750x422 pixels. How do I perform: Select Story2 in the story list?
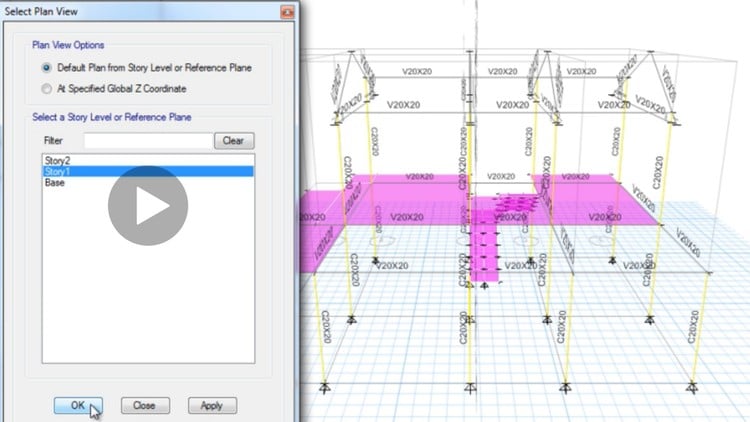click(148, 160)
